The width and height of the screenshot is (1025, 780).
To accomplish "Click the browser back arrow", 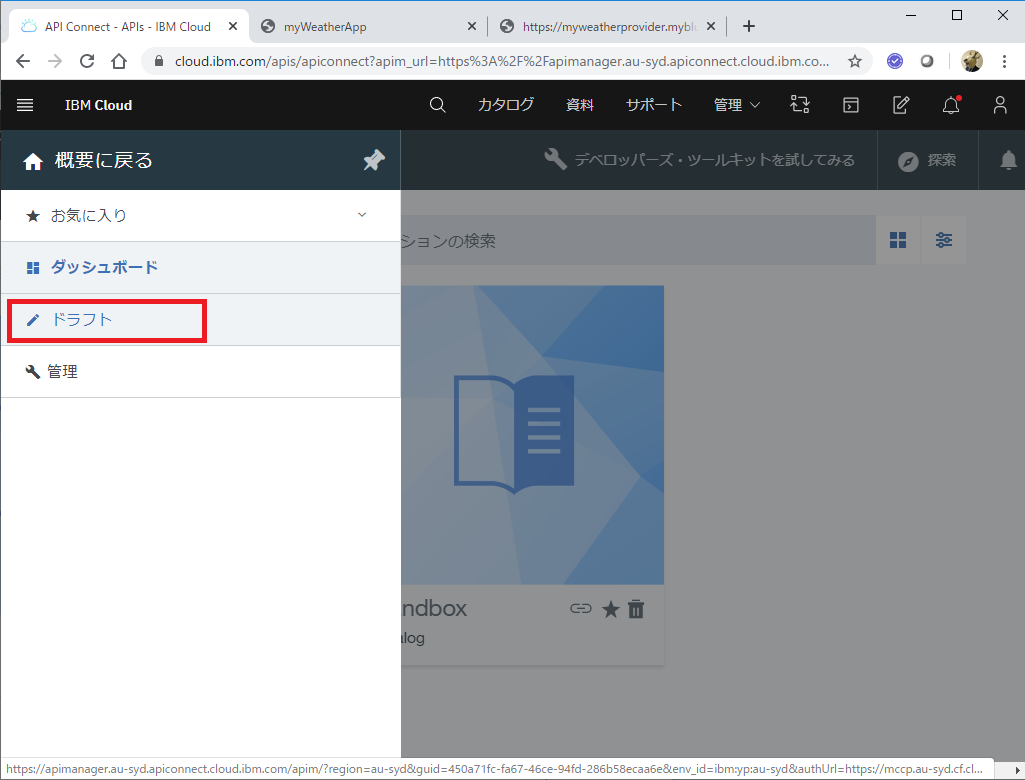I will (23, 61).
